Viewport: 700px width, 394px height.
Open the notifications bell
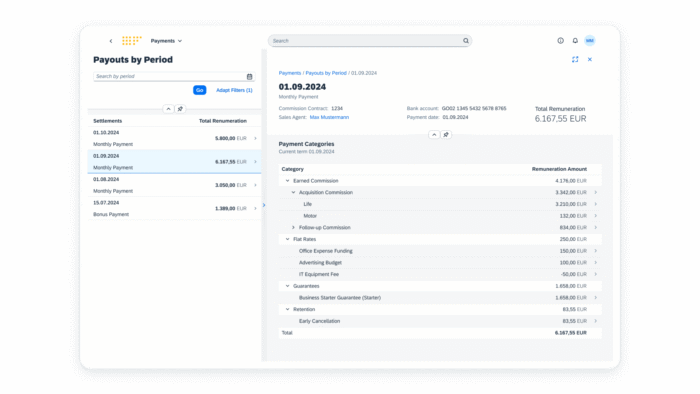[x=575, y=41]
